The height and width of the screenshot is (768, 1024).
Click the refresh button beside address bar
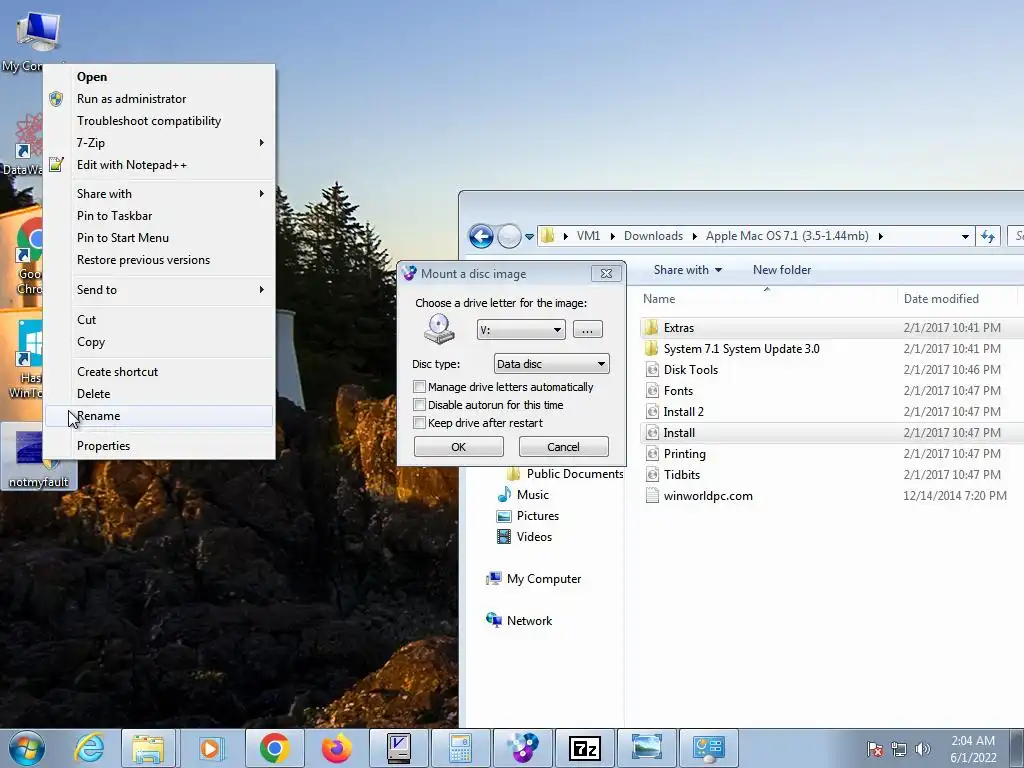pyautogui.click(x=987, y=236)
